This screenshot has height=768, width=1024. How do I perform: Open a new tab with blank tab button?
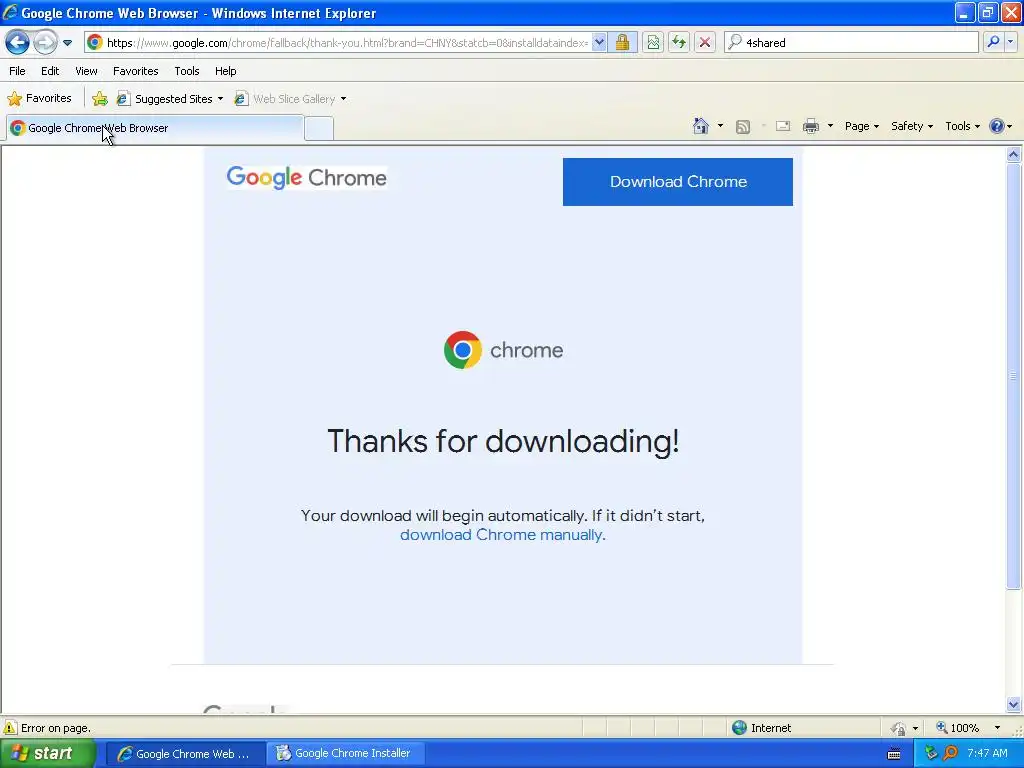(x=319, y=128)
